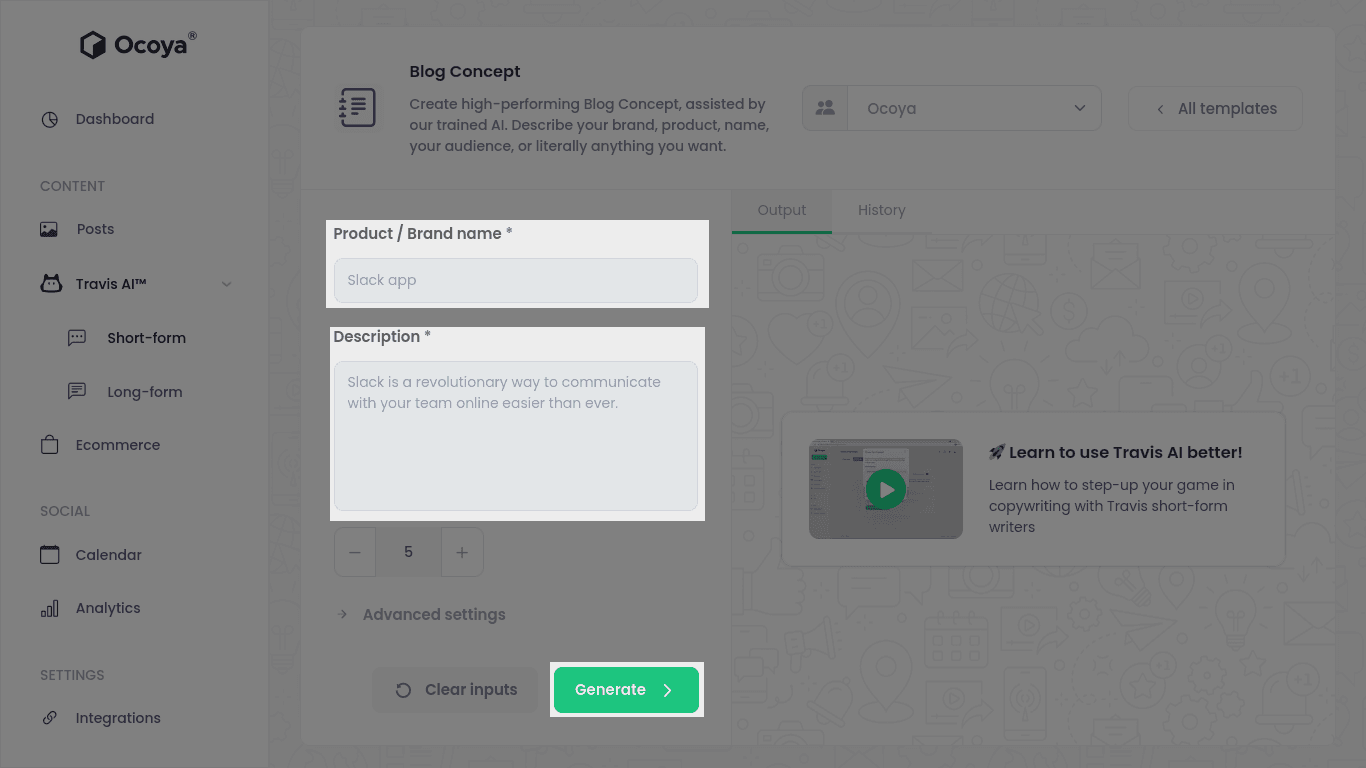The image size is (1366, 768).
Task: Click the Product / Brand name field
Action: [516, 280]
